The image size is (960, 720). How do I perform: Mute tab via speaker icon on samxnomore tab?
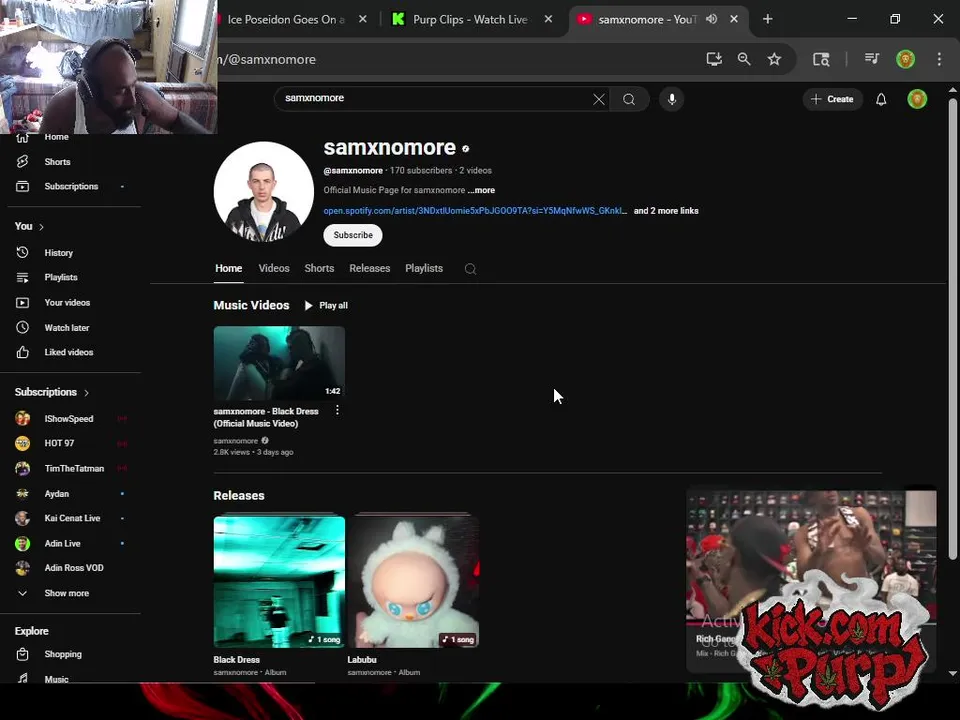(x=711, y=19)
